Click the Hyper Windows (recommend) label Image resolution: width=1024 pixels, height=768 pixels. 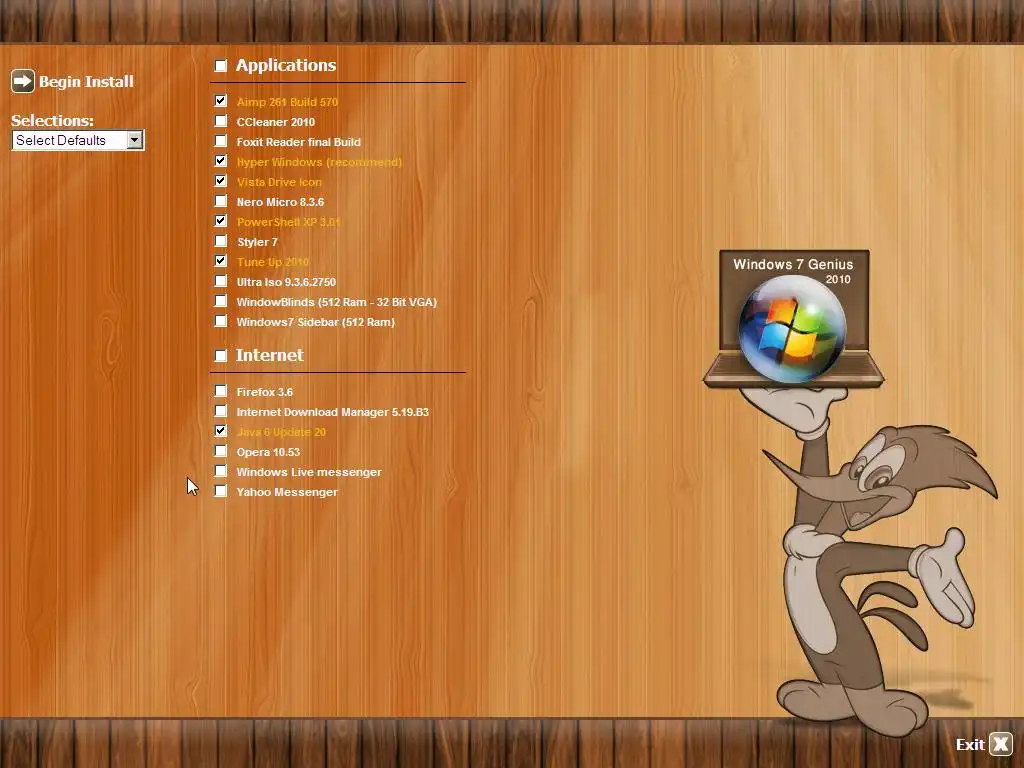(x=319, y=162)
